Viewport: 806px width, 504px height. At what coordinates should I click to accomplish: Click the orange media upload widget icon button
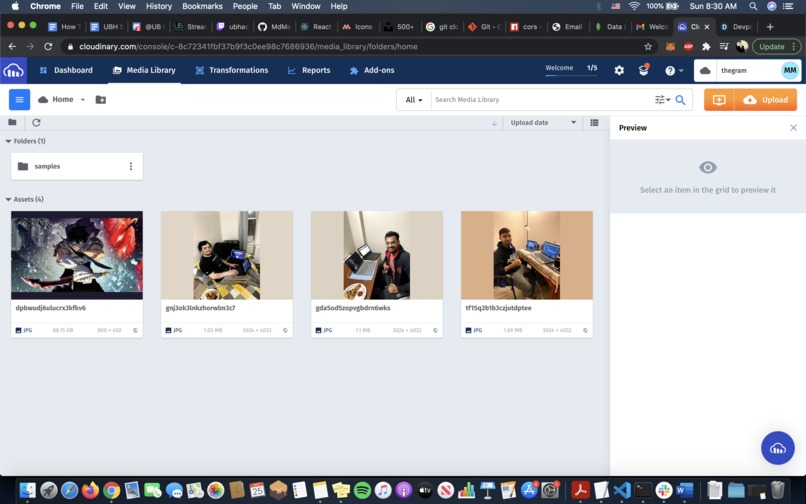tap(719, 100)
